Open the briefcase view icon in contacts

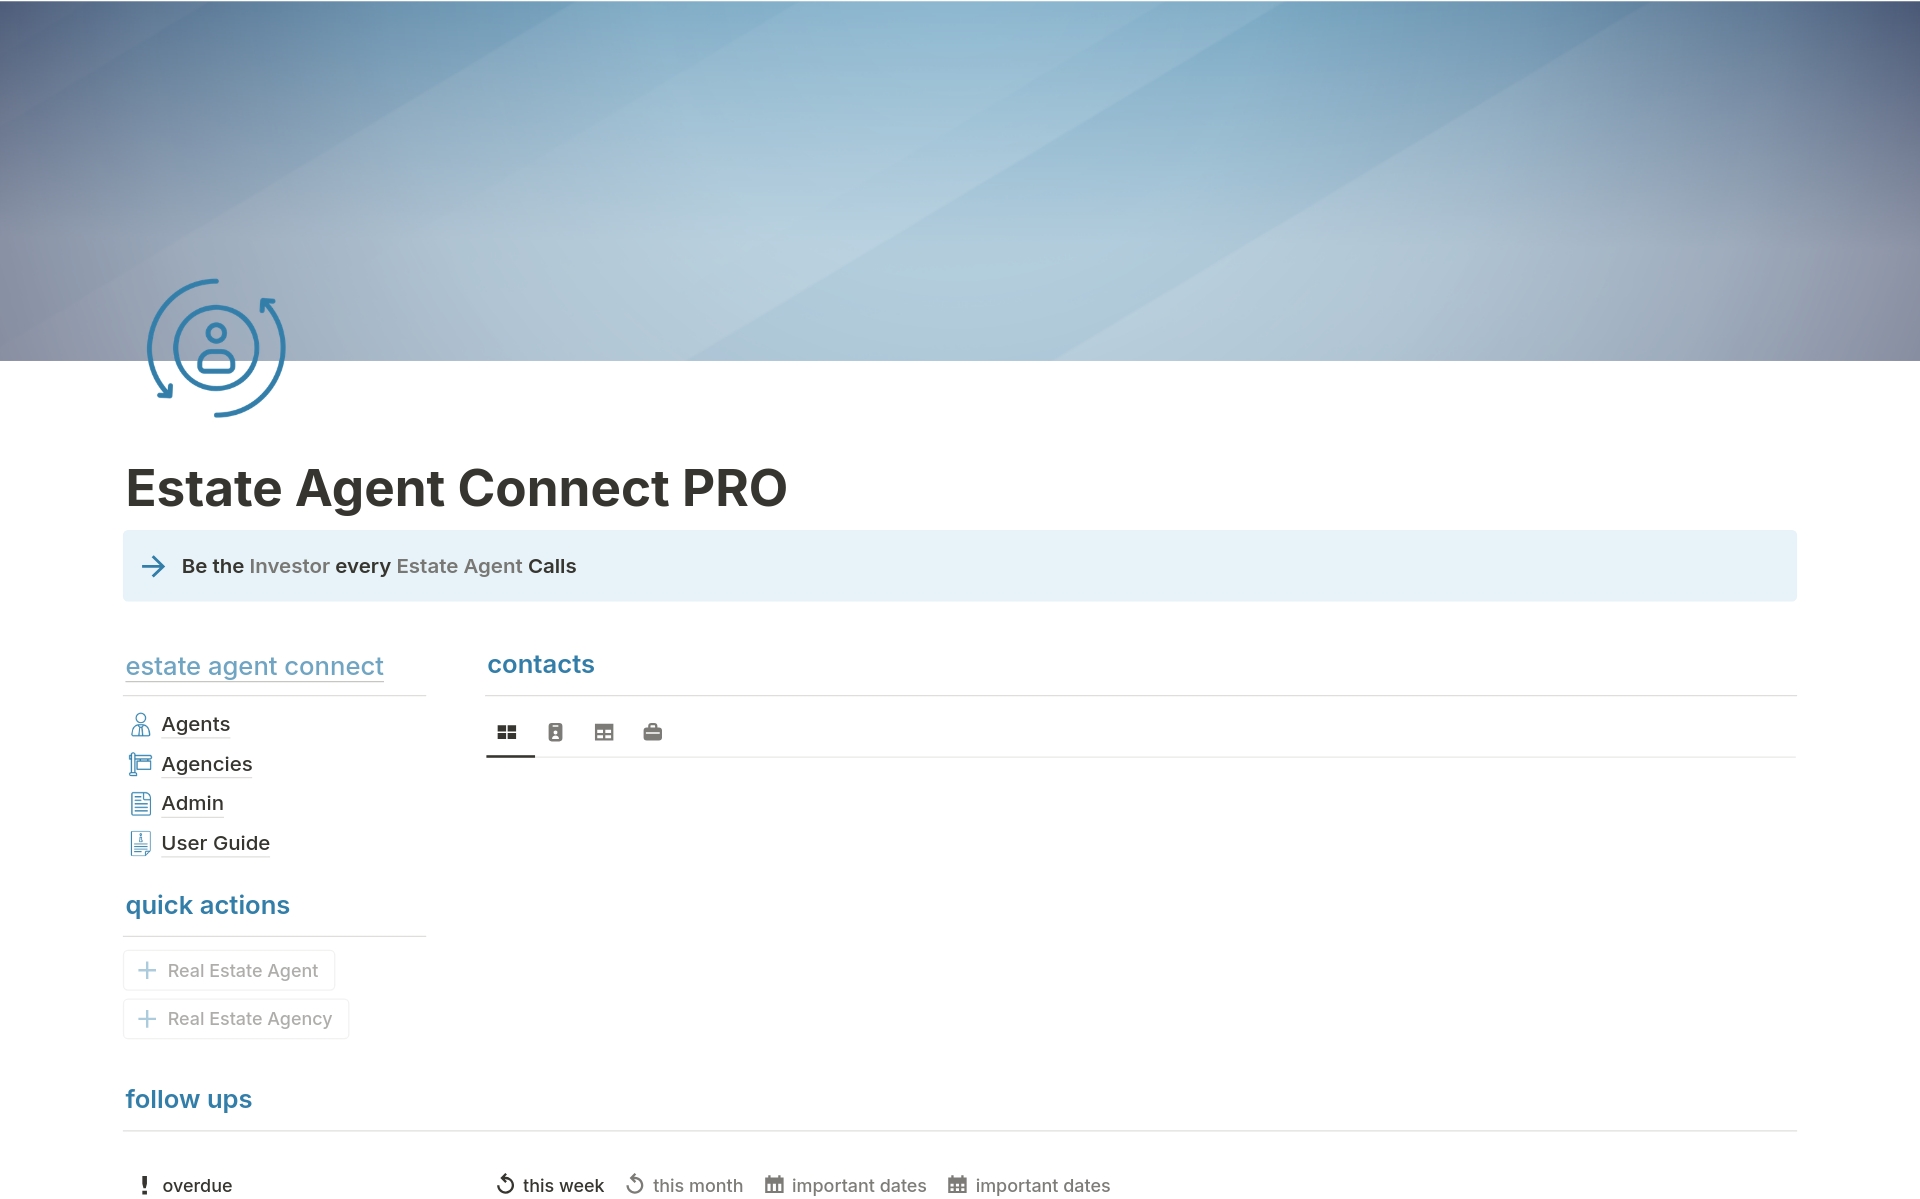point(653,733)
